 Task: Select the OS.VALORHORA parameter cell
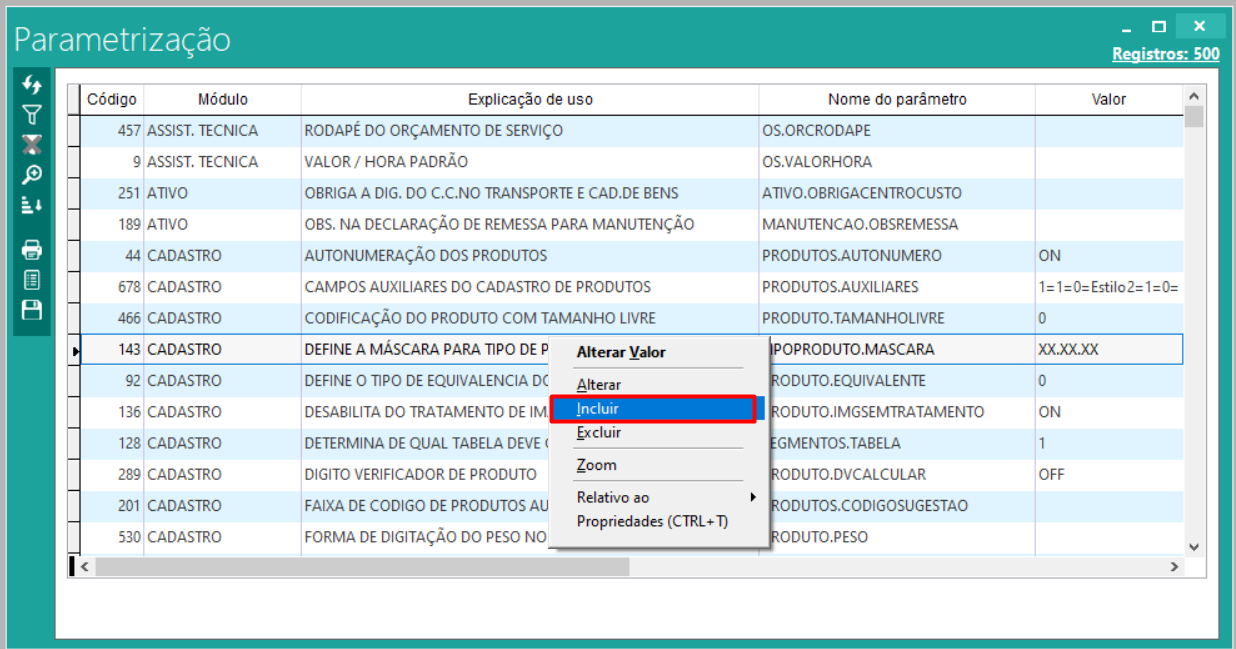coord(816,162)
